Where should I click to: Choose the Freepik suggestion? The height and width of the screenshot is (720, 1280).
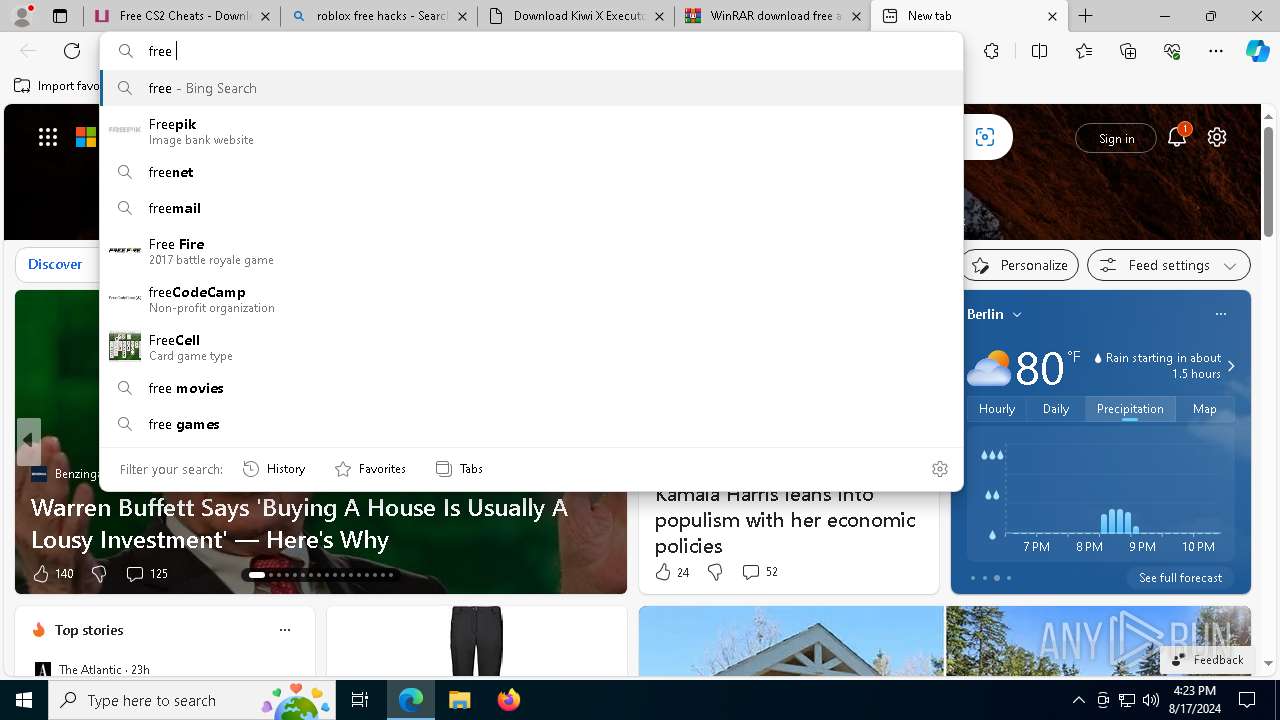tap(531, 130)
